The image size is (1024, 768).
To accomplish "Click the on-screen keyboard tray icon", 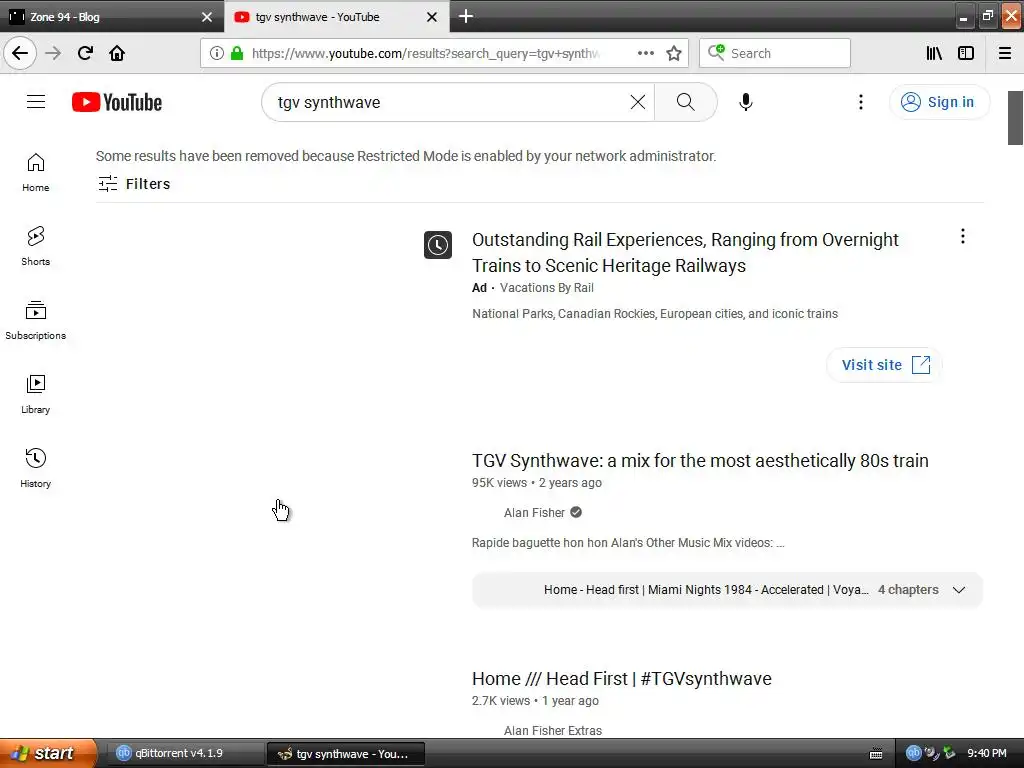I will pyautogui.click(x=876, y=754).
